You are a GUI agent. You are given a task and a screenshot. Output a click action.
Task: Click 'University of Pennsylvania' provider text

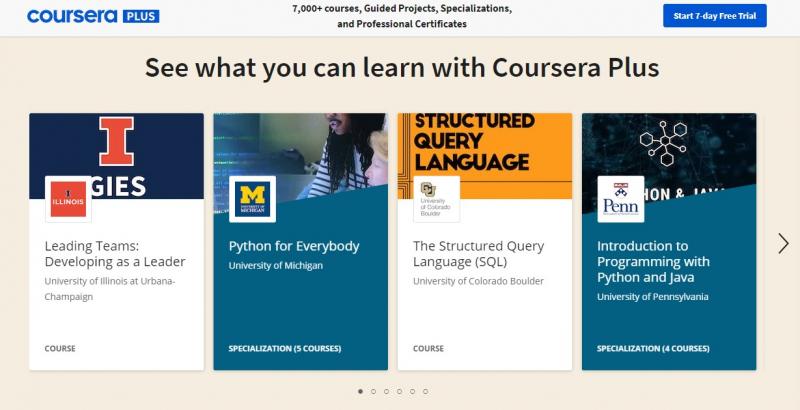[653, 297]
